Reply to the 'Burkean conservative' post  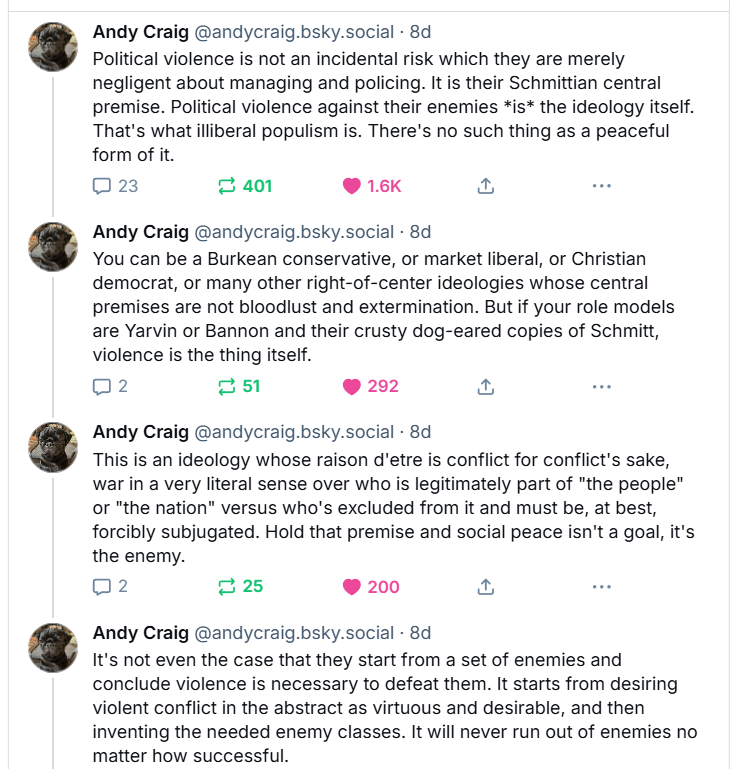(110, 386)
